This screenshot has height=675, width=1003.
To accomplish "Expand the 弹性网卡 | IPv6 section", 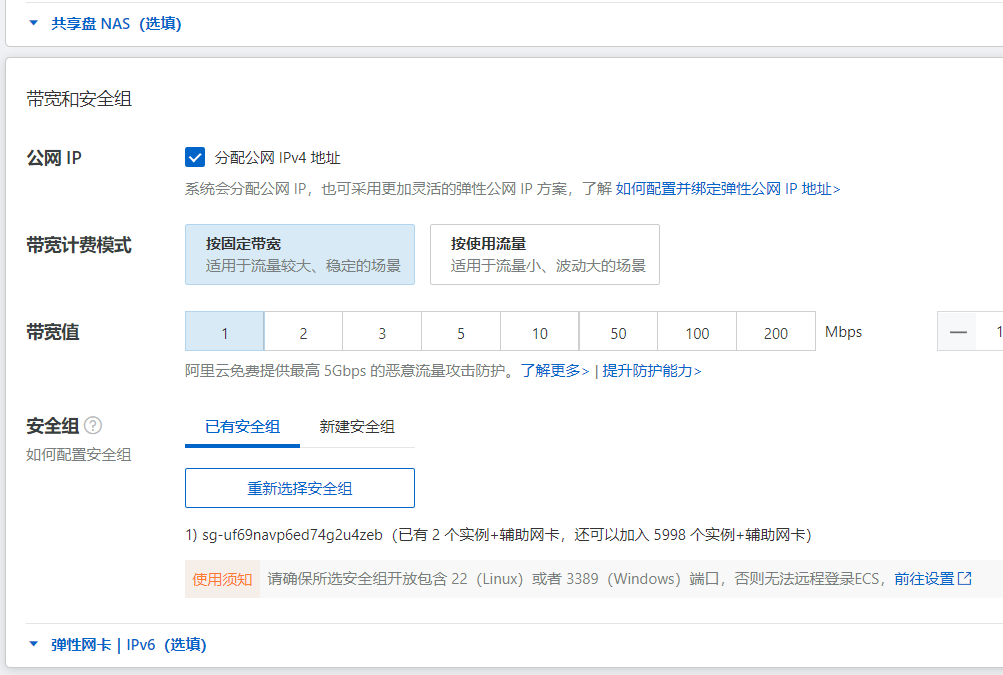I will (x=128, y=645).
